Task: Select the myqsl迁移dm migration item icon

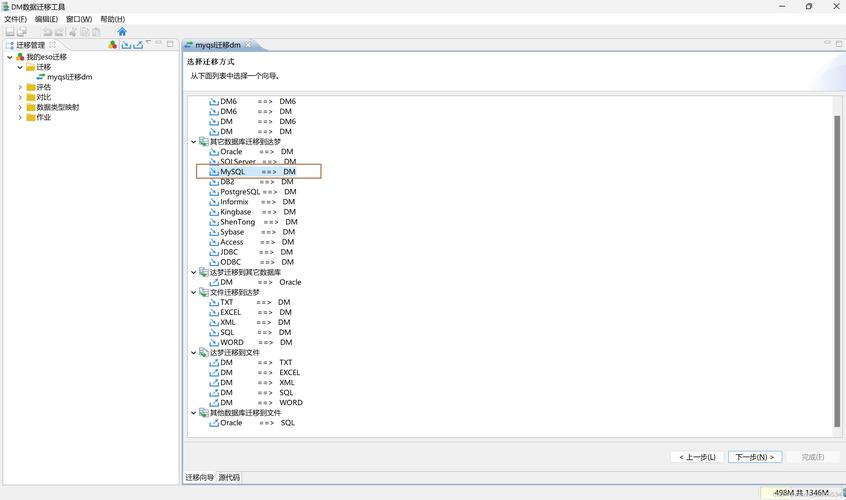Action: point(40,77)
